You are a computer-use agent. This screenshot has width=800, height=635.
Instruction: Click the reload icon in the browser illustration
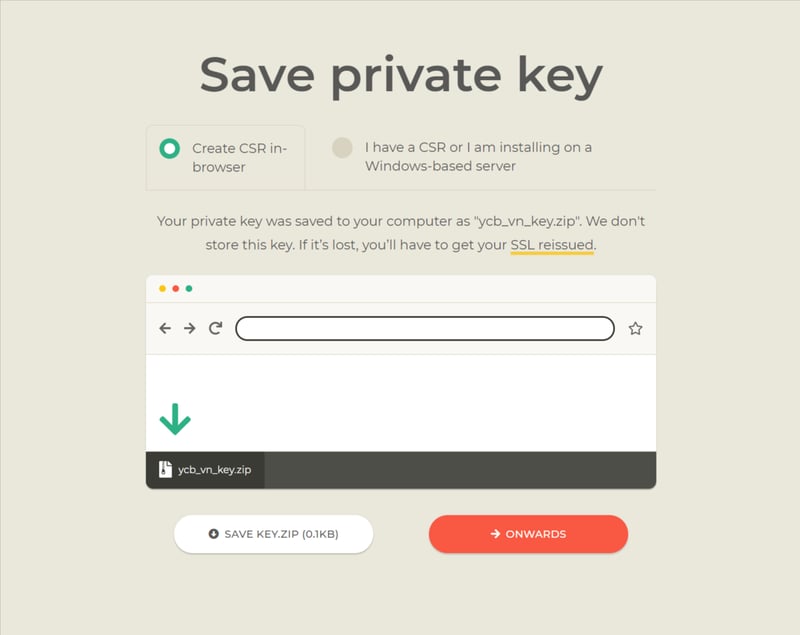(x=215, y=328)
